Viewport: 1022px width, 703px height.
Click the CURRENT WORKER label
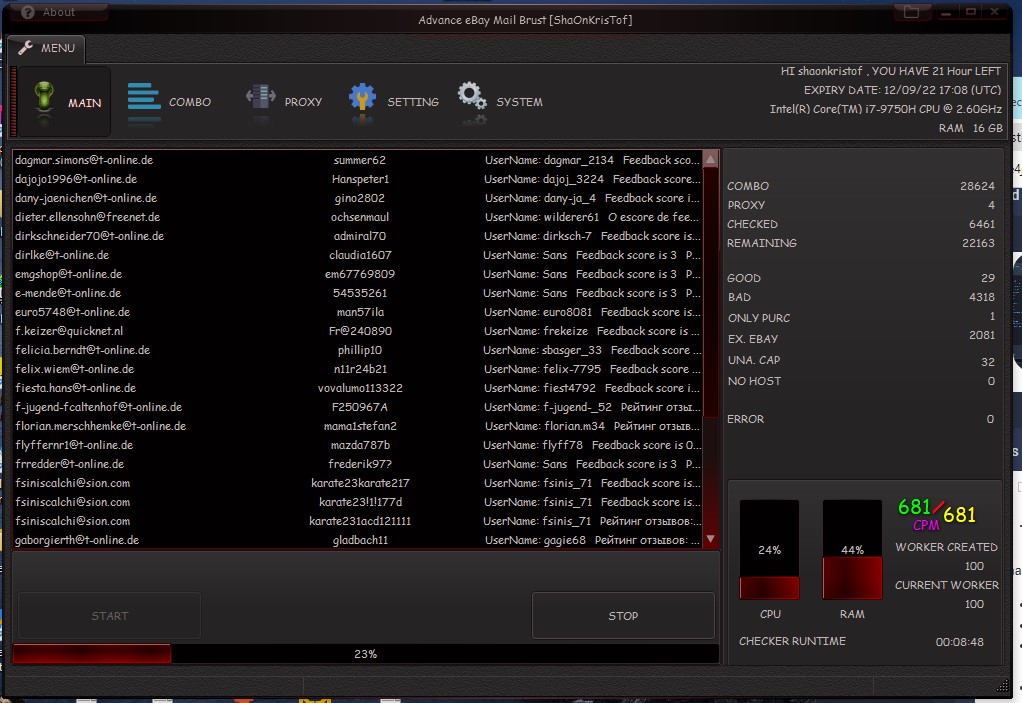click(x=946, y=584)
